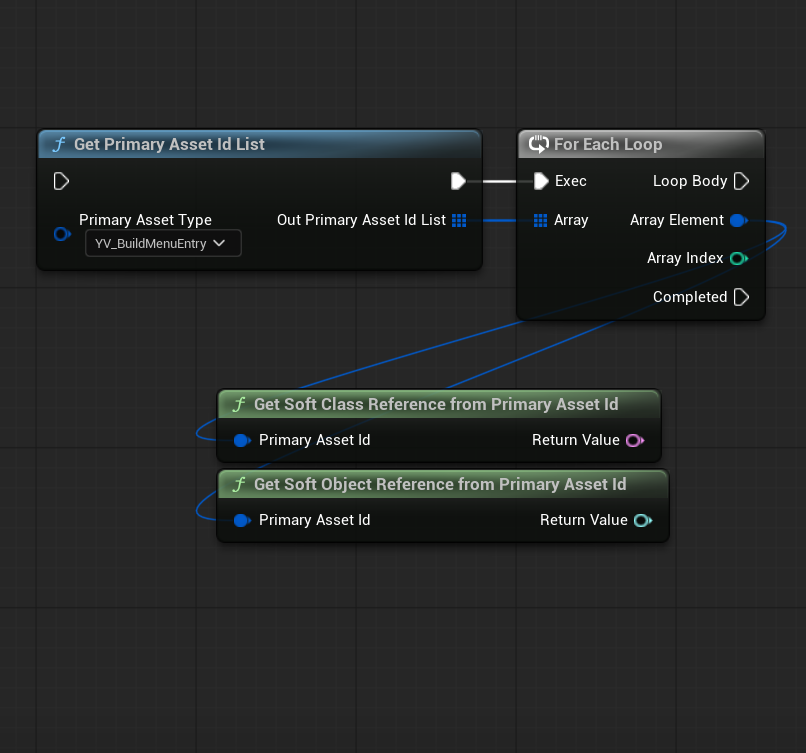Click the For Each Loop Exec input pin

[x=541, y=181]
